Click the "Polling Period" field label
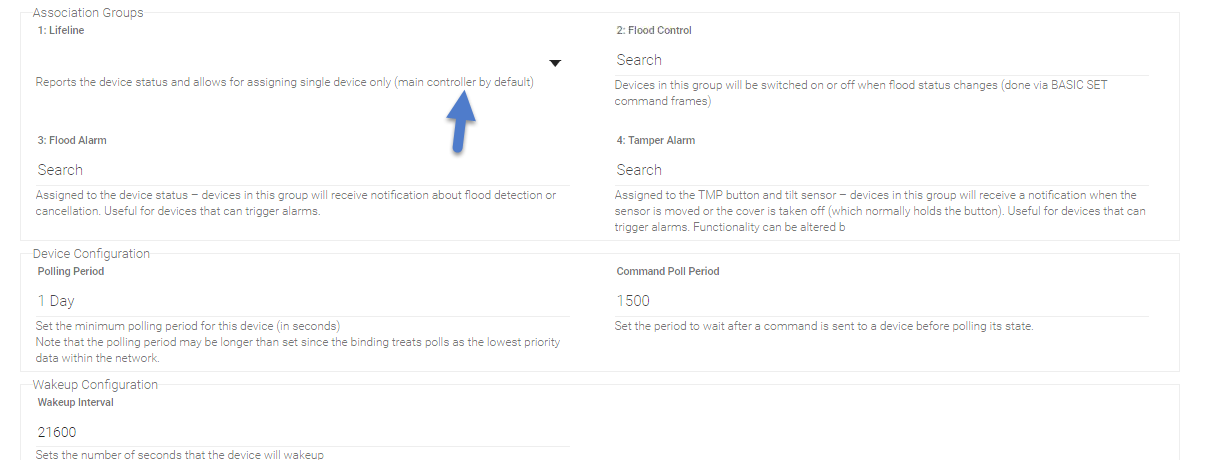 click(x=71, y=271)
